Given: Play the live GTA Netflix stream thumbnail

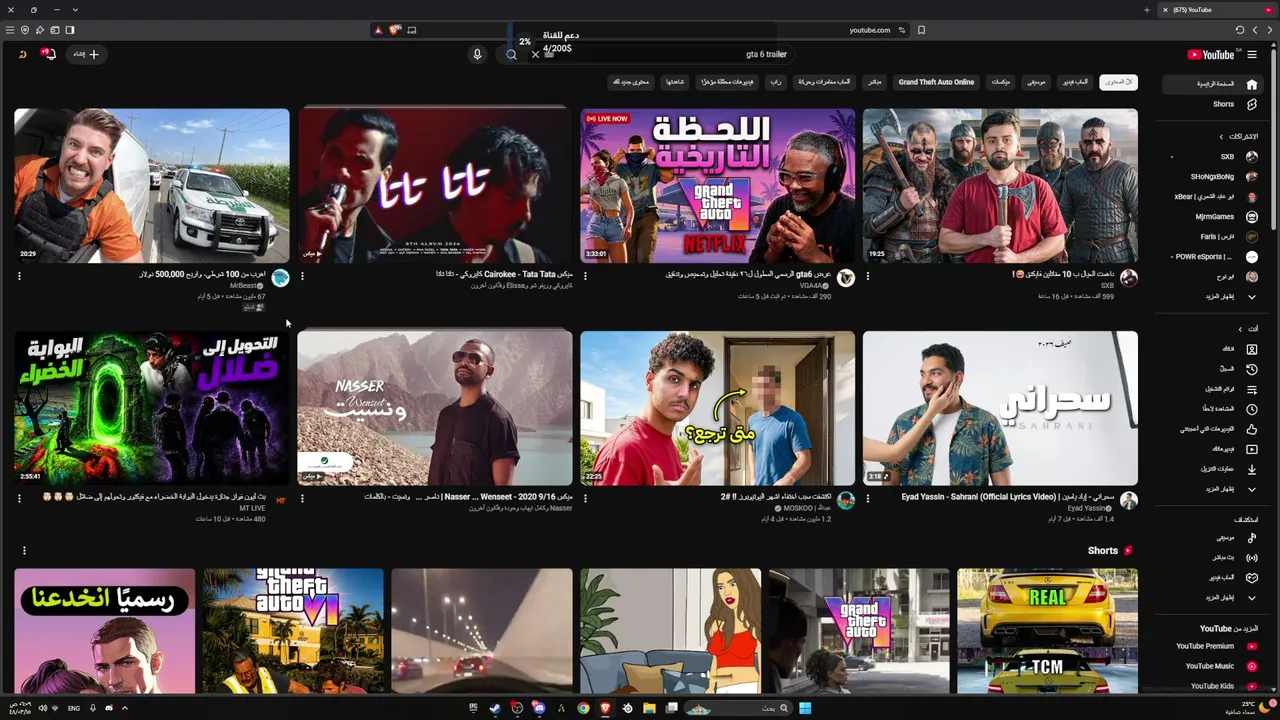Looking at the screenshot, I should point(718,186).
